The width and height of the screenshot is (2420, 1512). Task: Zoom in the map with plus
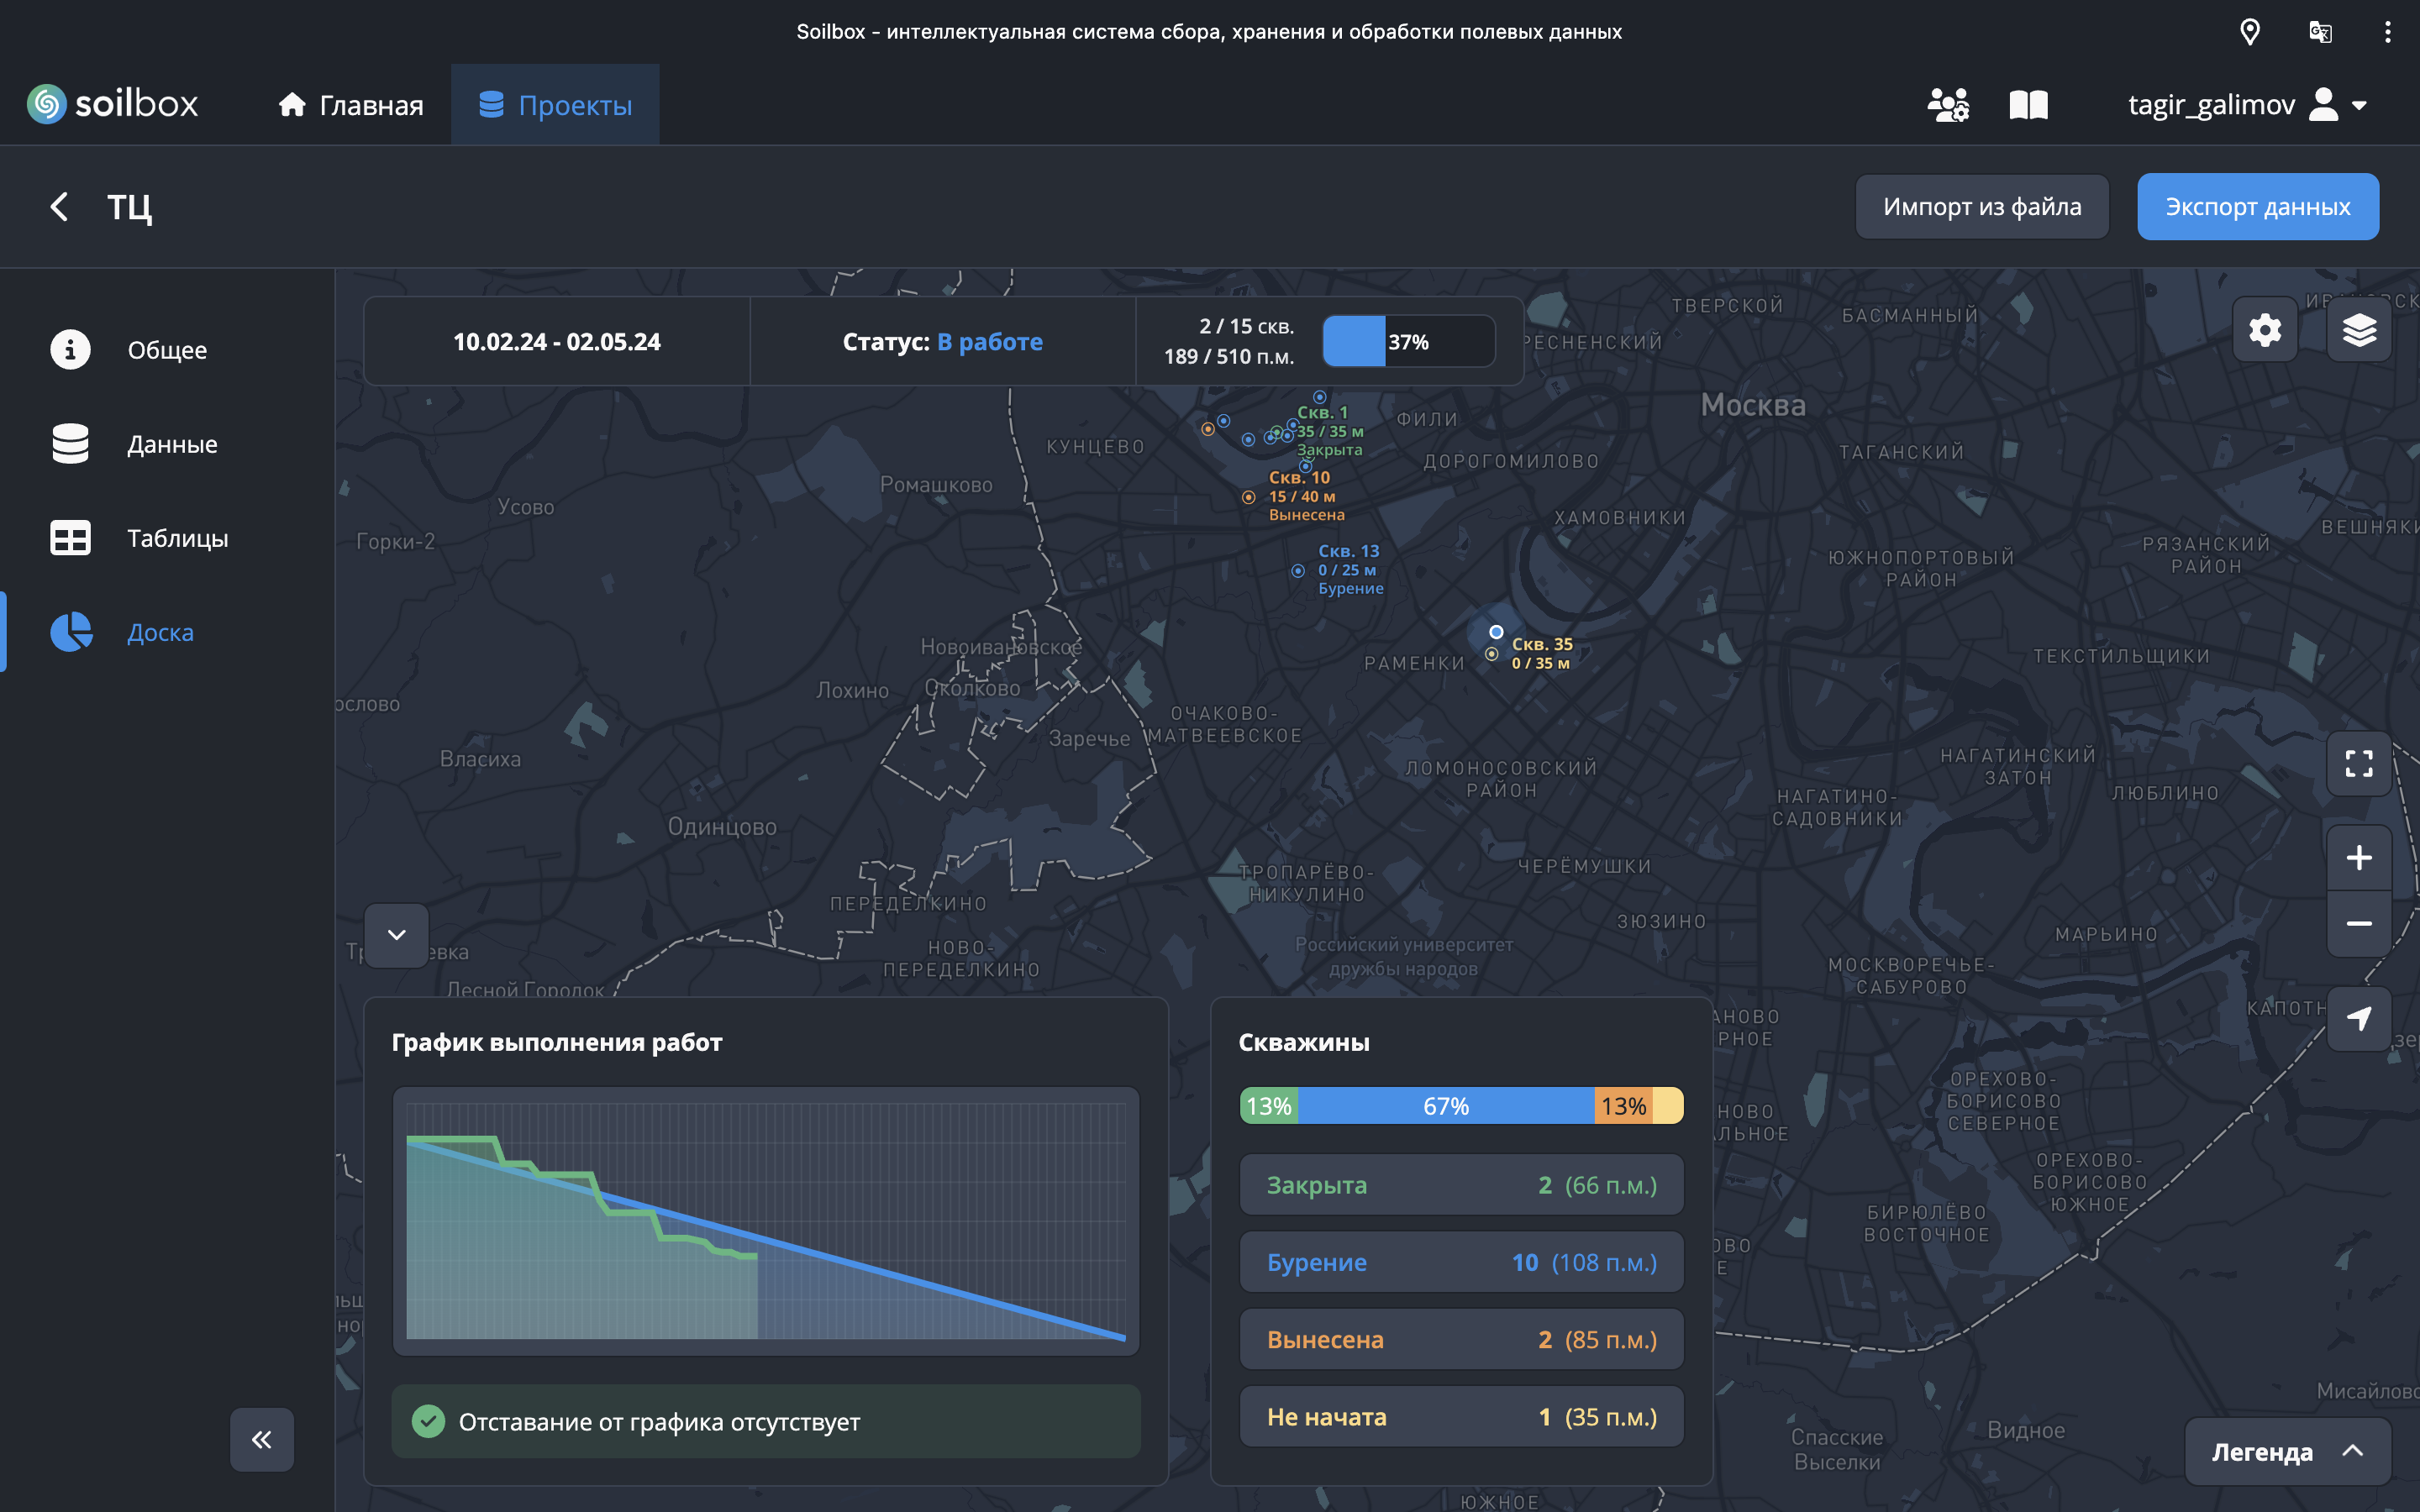[2358, 858]
